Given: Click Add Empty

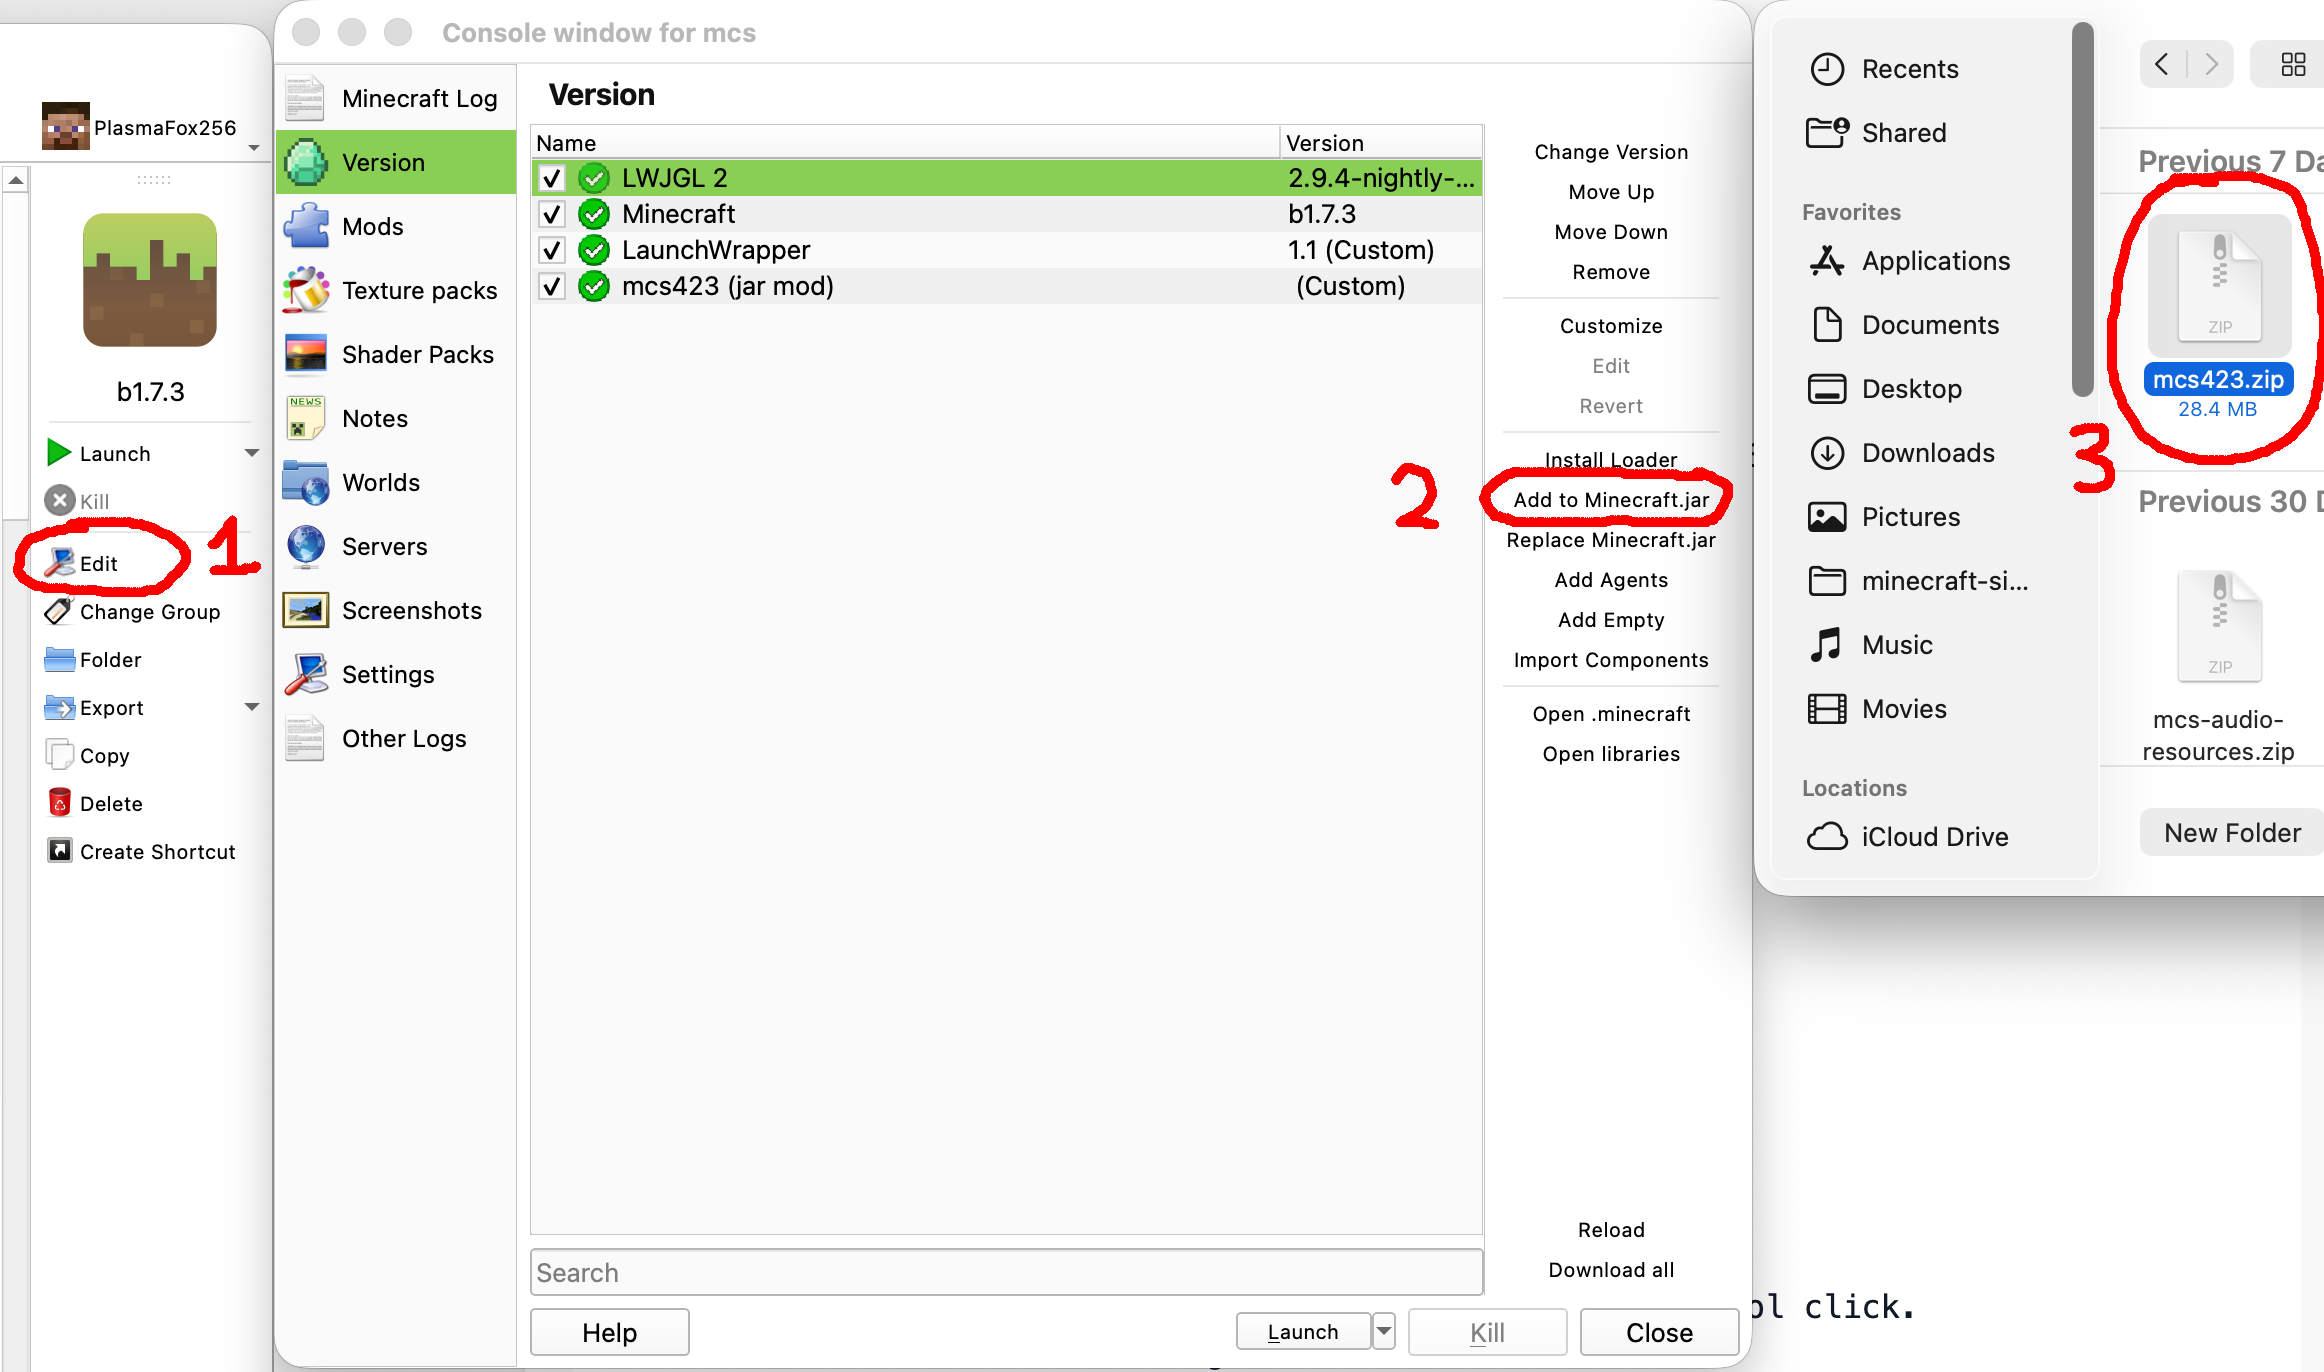Looking at the screenshot, I should tap(1611, 620).
